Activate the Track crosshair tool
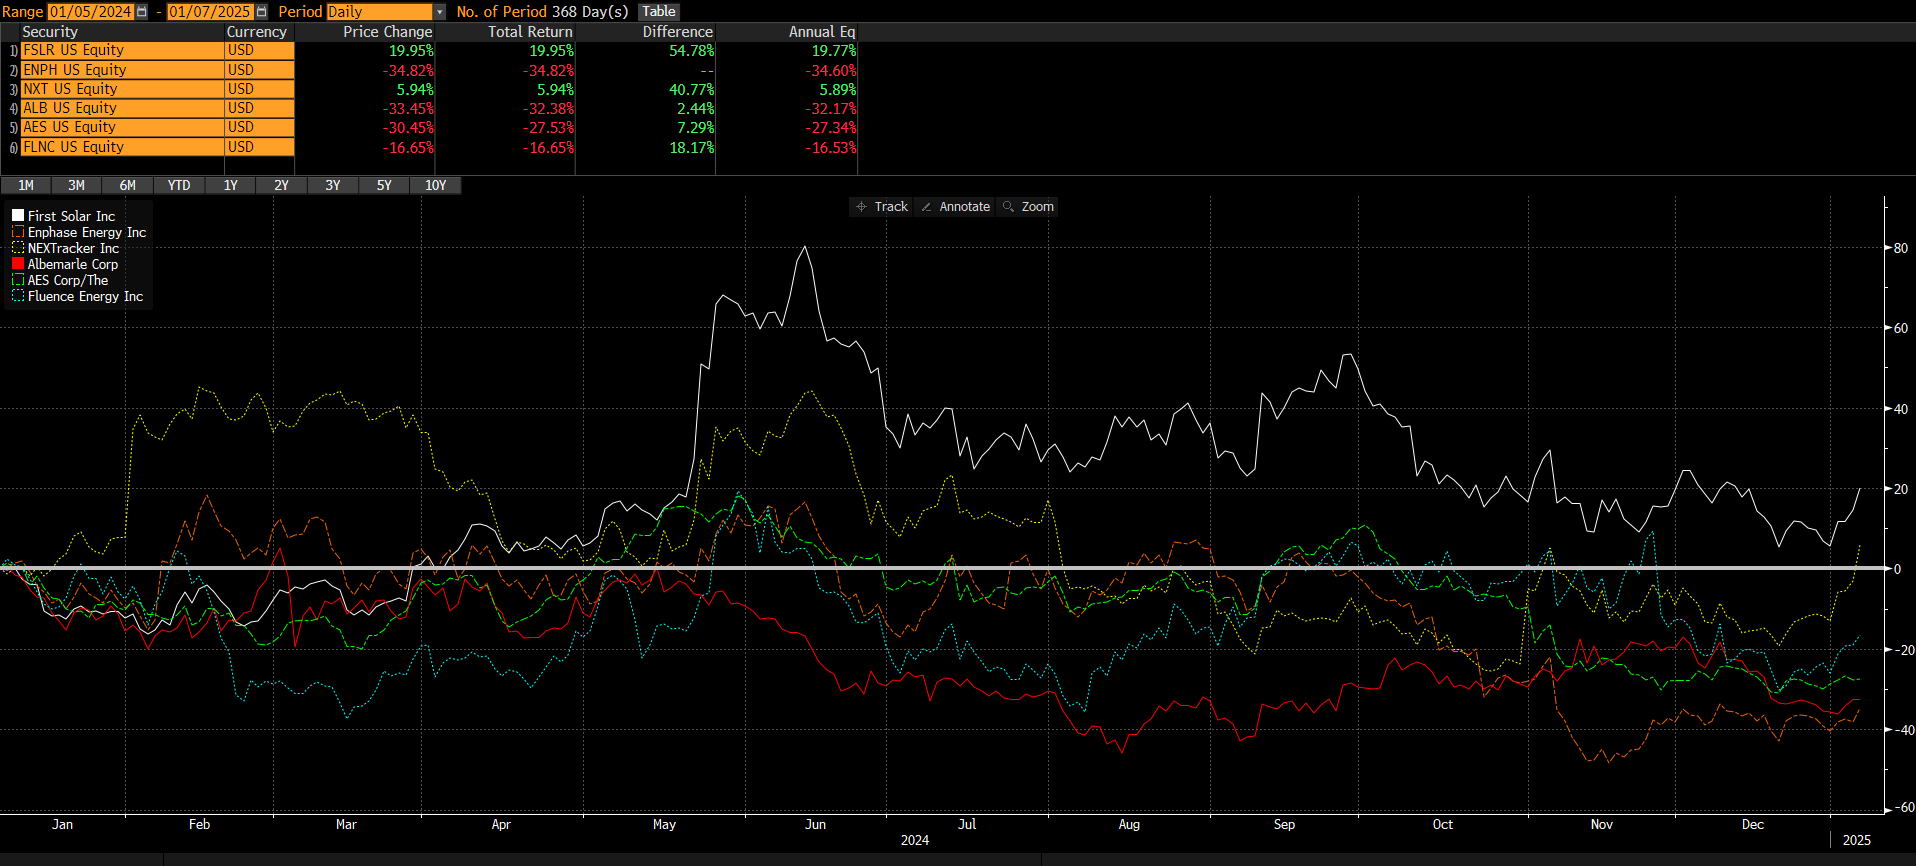The width and height of the screenshot is (1916, 866). pyautogui.click(x=881, y=207)
